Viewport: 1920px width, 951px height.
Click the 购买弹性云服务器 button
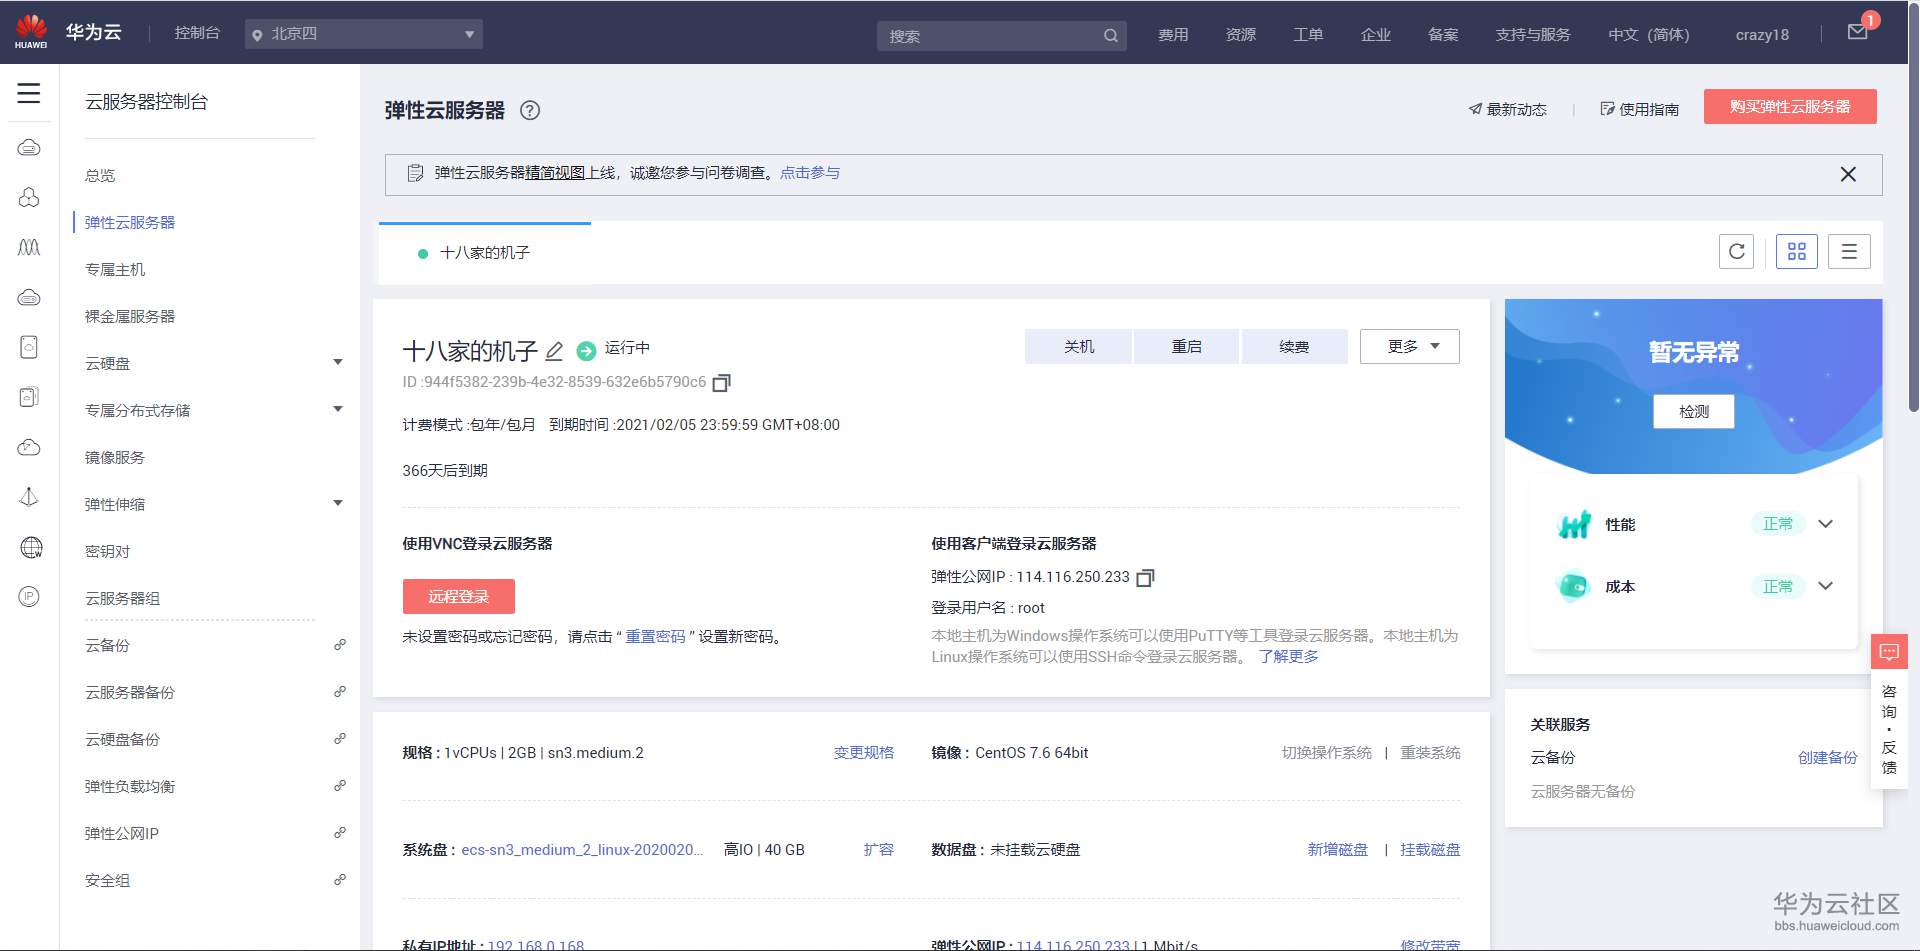pos(1790,107)
